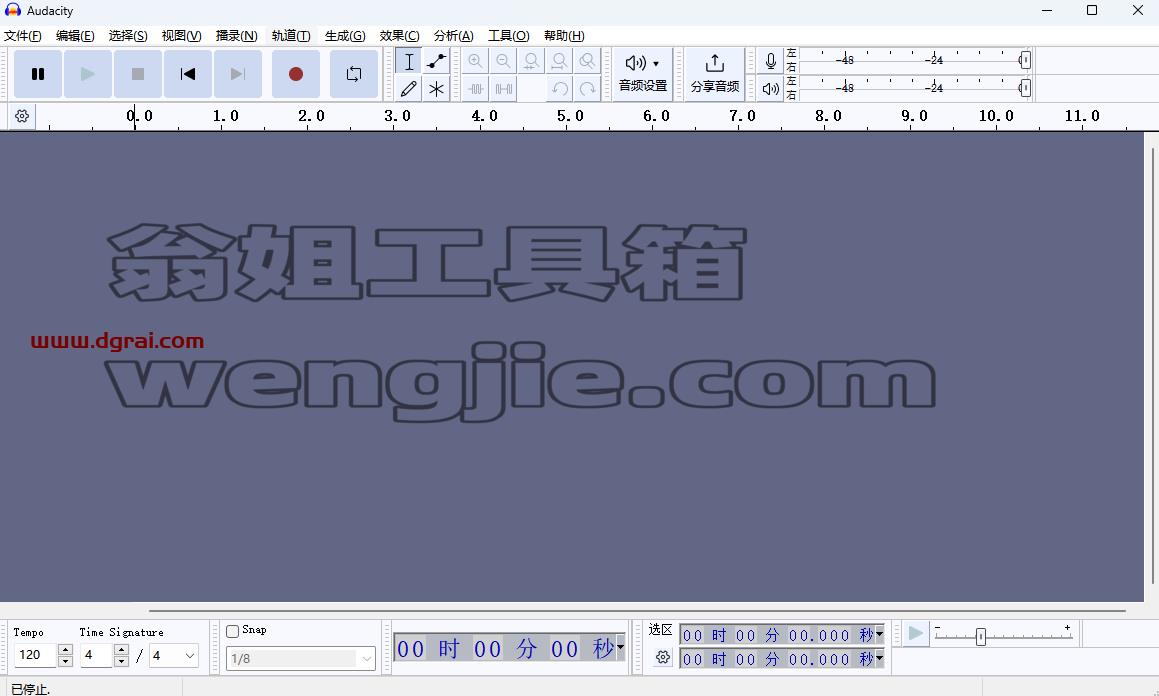Open the 选择(S) menu
Image resolution: width=1159 pixels, height=696 pixels.
point(128,35)
